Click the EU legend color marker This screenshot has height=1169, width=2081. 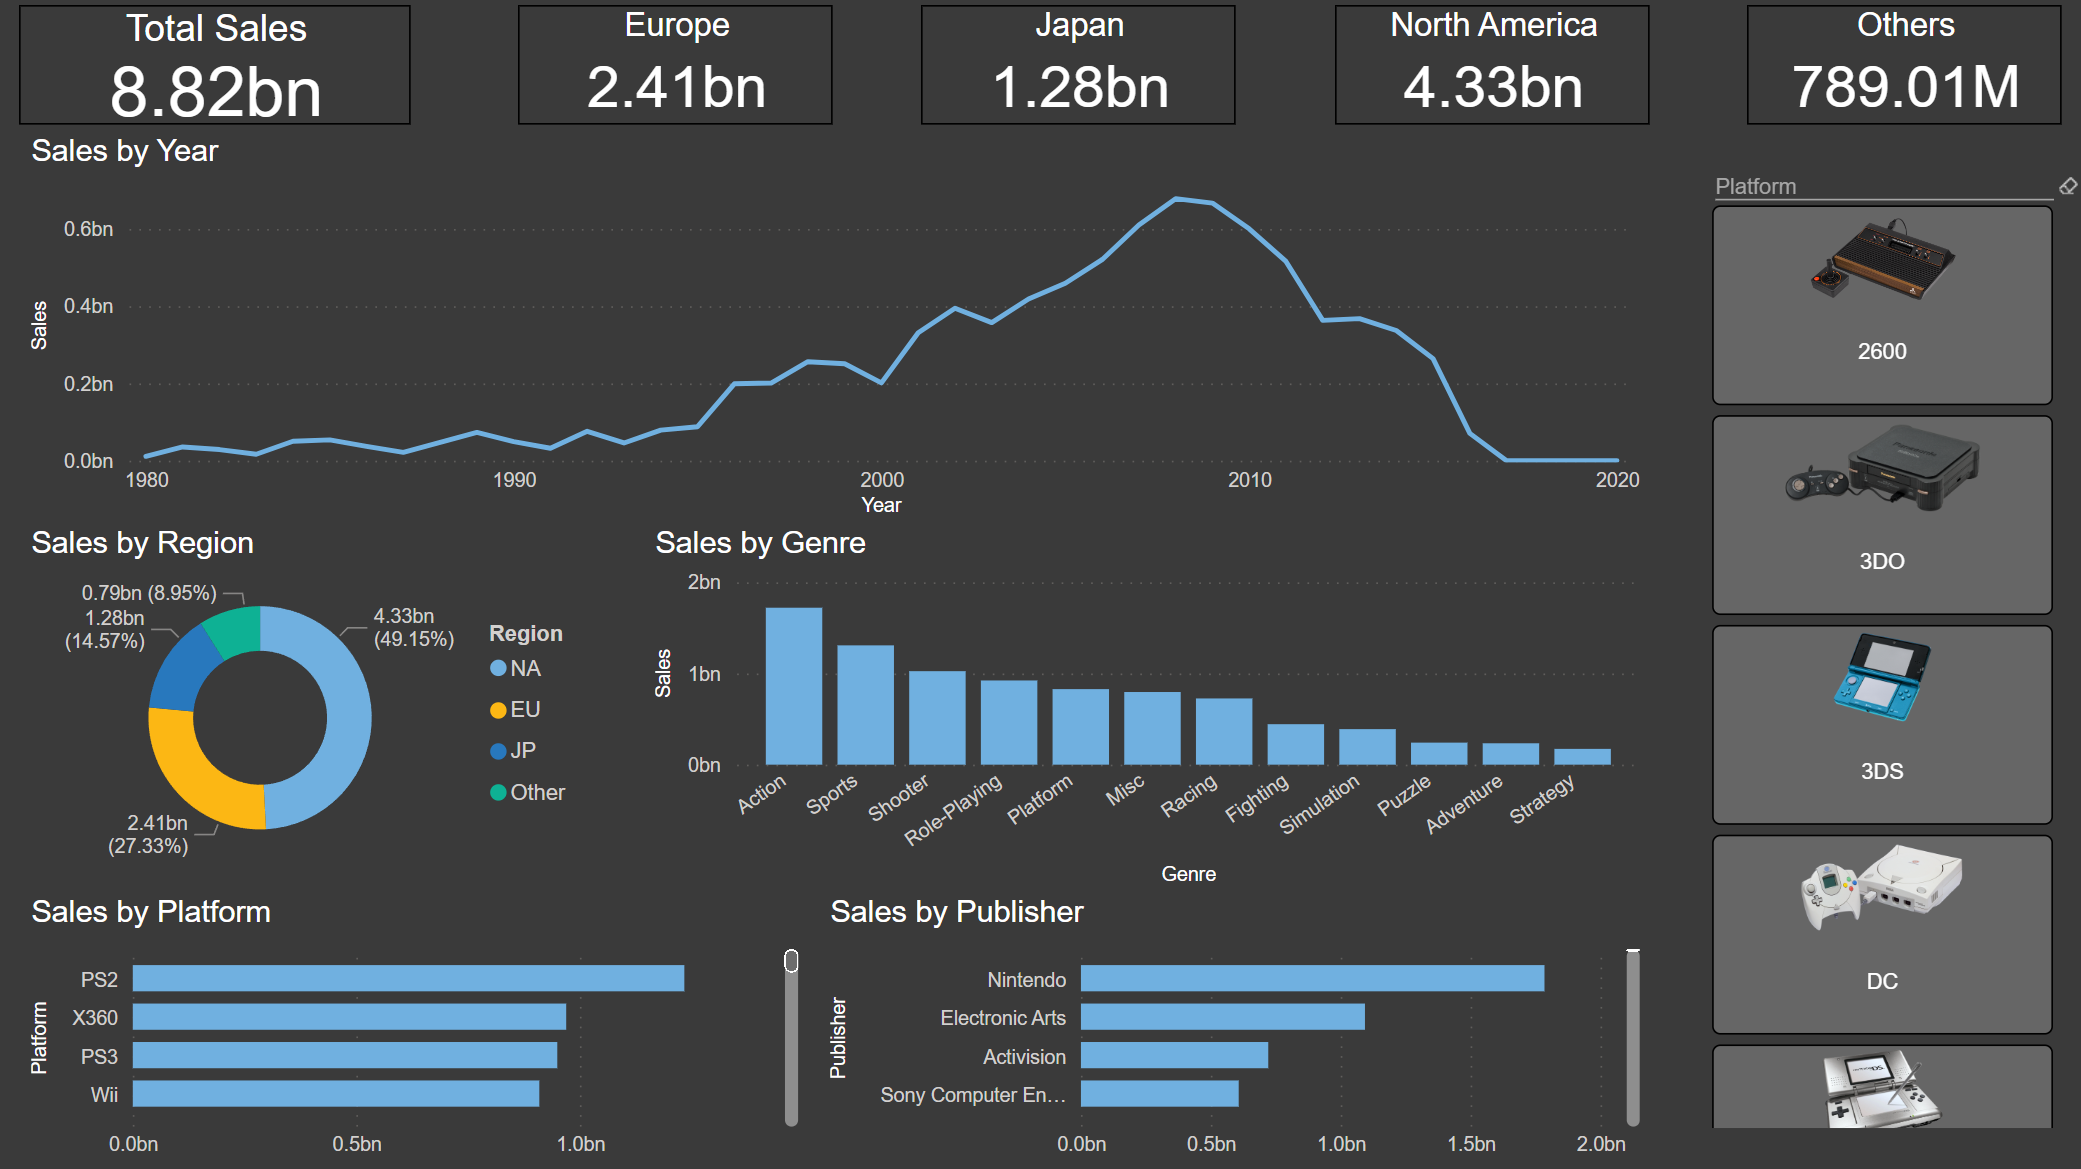(498, 710)
